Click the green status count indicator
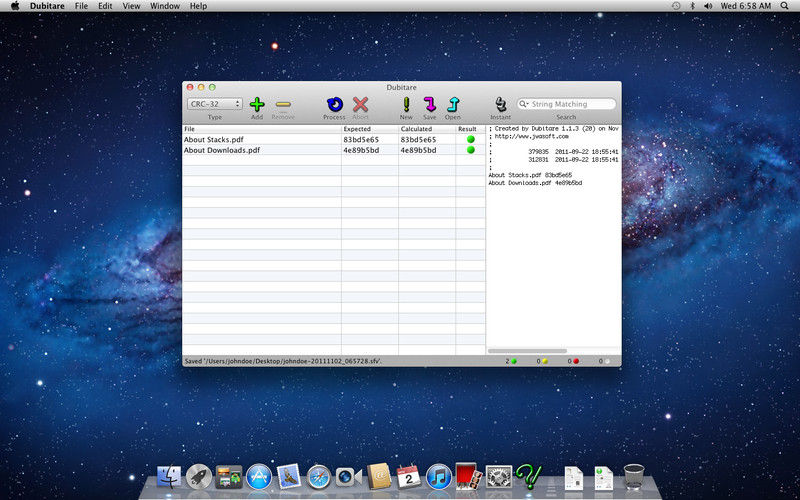Screen dimensions: 800x500 coord(511,361)
